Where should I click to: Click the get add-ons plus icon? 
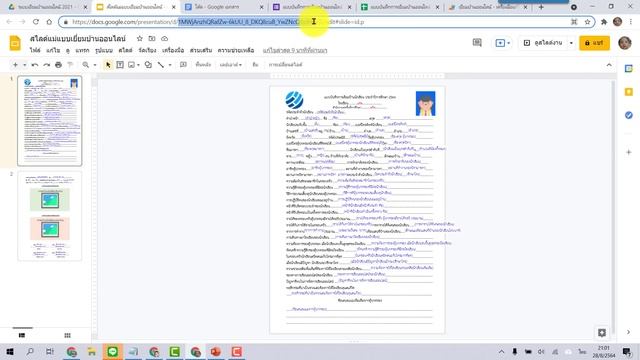[x=629, y=152]
